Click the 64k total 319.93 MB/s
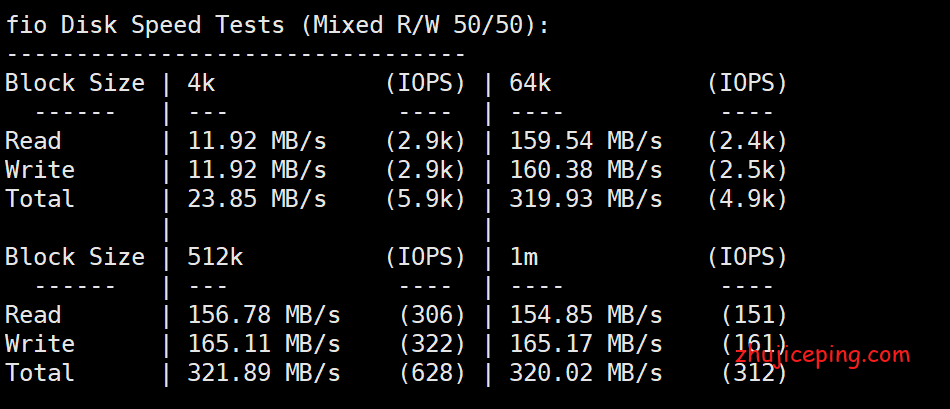 (586, 199)
